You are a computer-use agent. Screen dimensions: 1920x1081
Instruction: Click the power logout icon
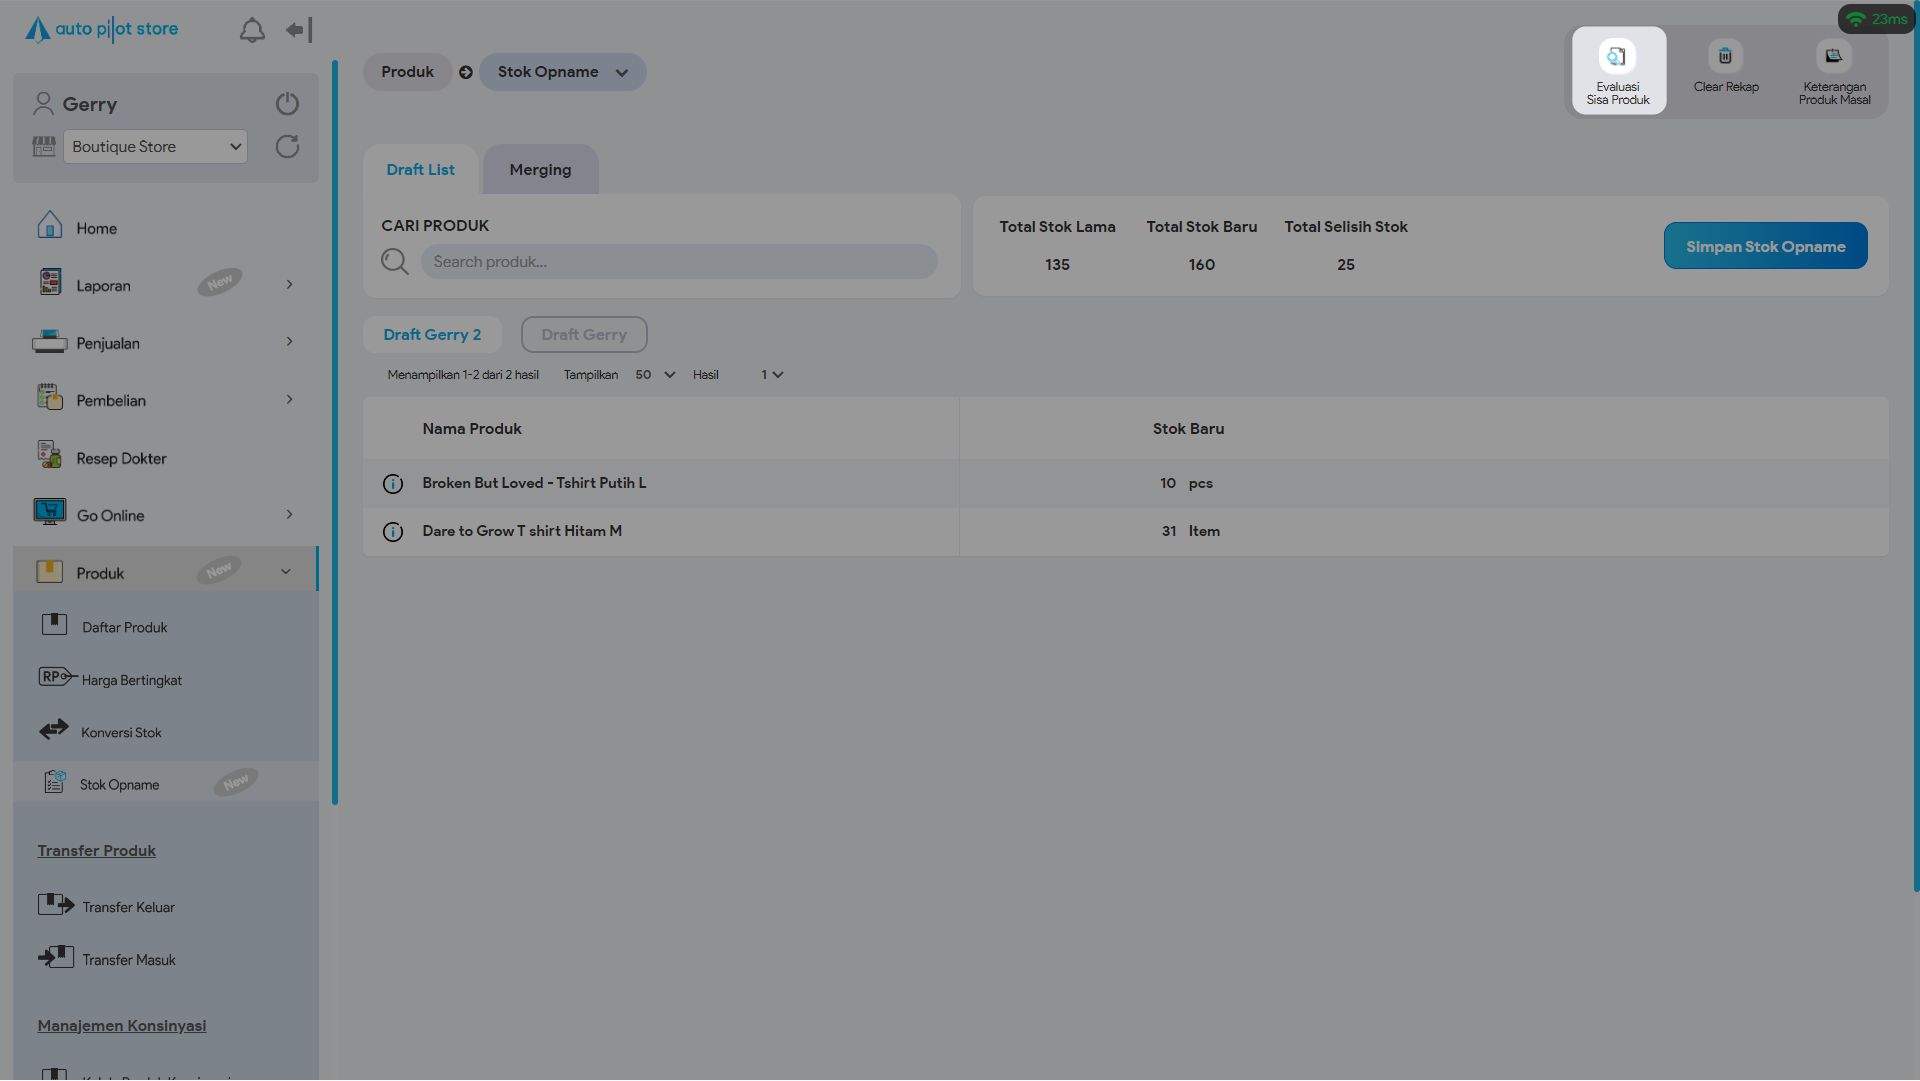tap(287, 104)
